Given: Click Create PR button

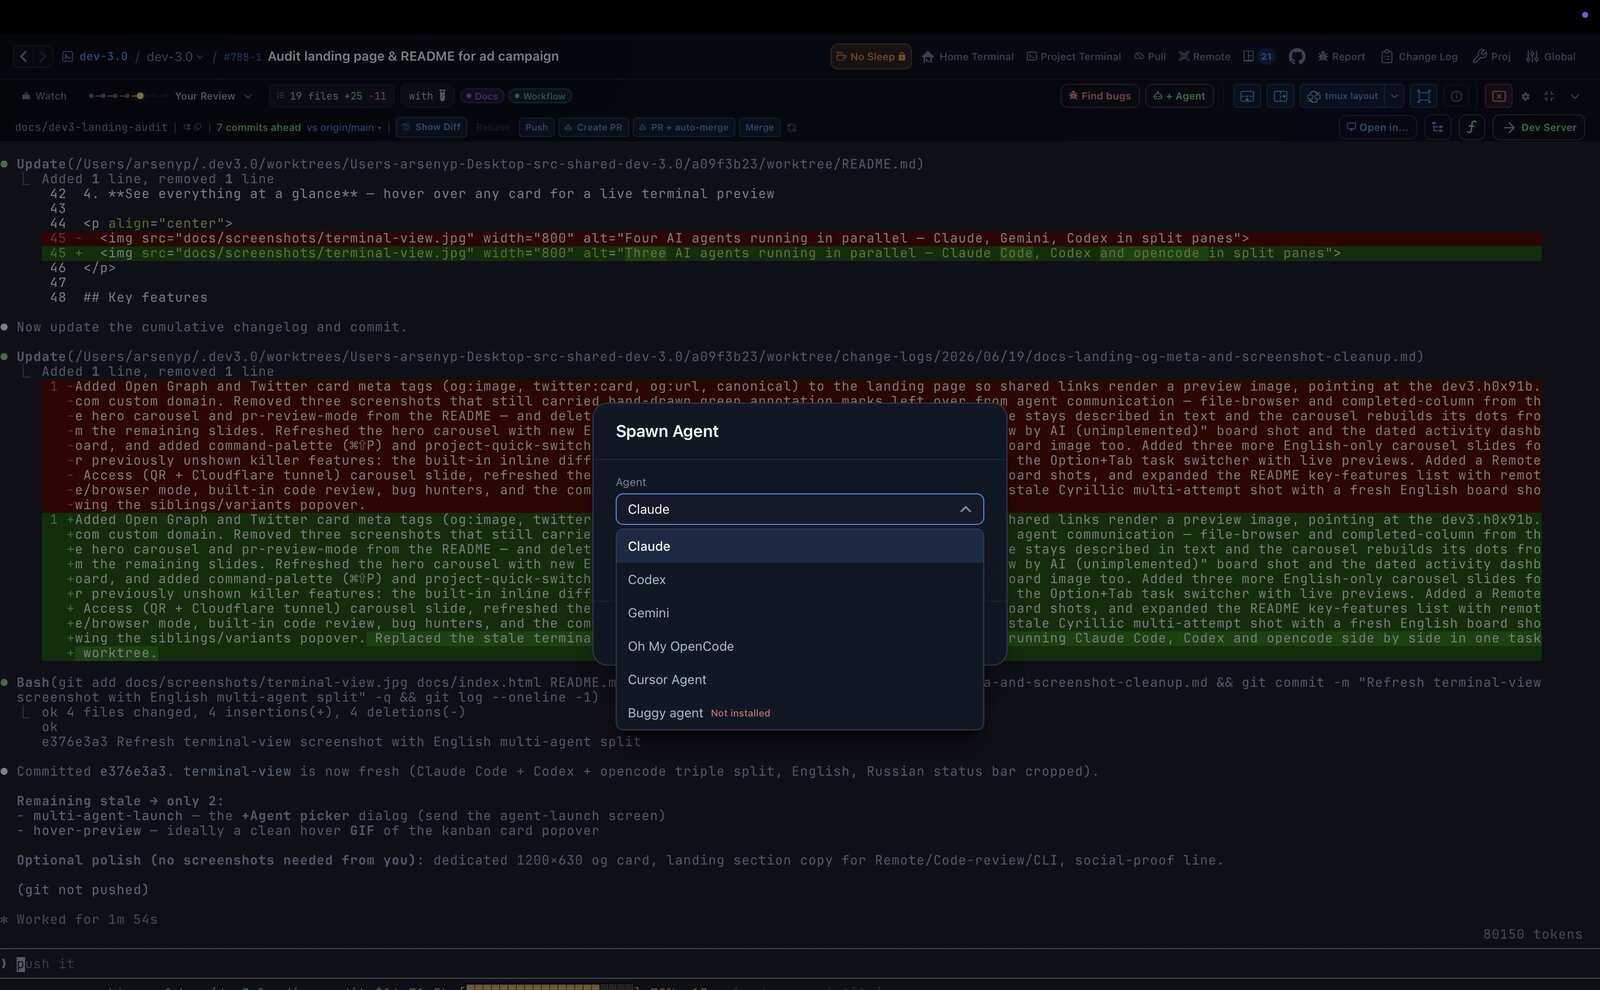Looking at the screenshot, I should 593,127.
